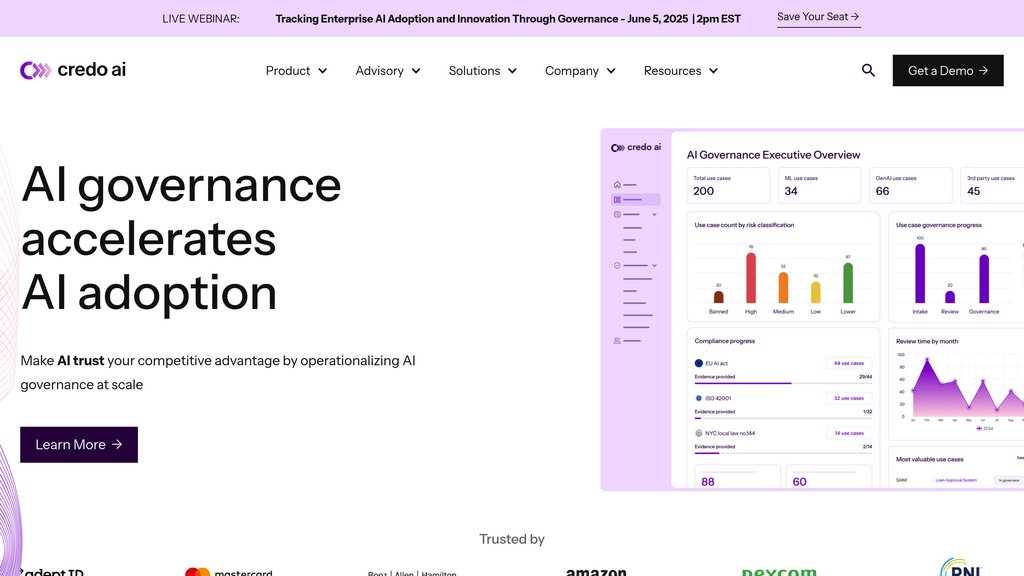Click the Learn More button
1024x576 pixels.
79,445
